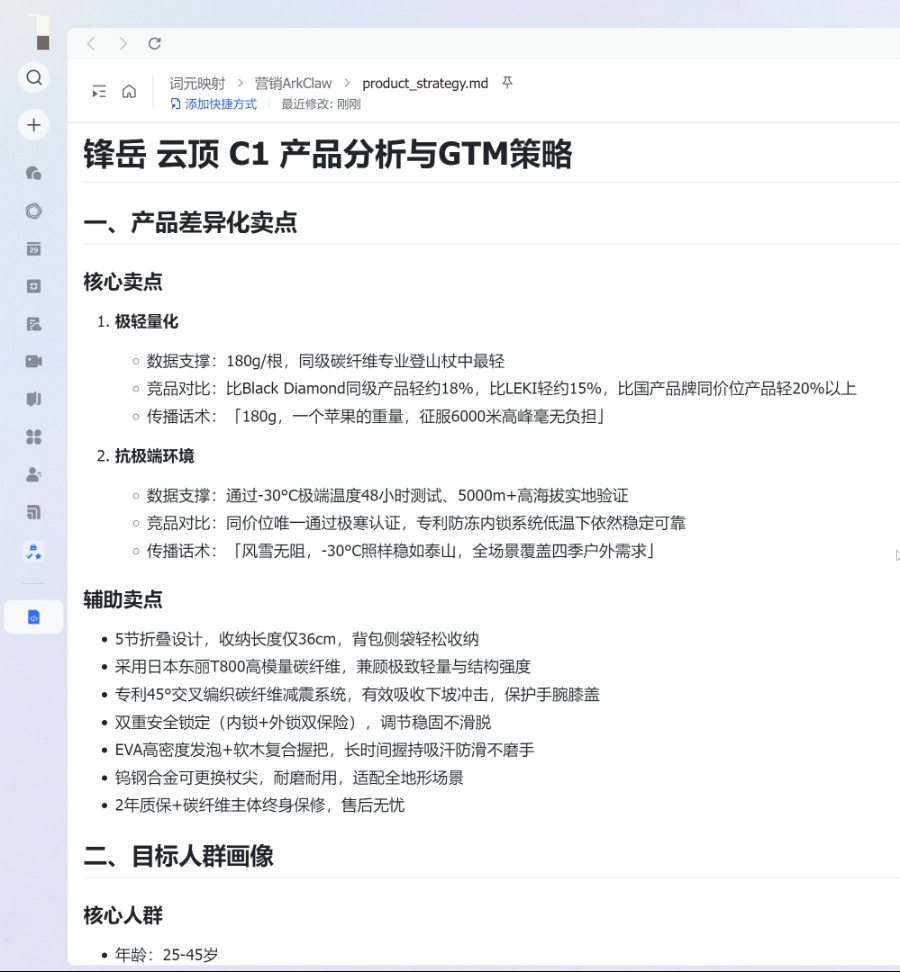Toggle the document outline sidebar icon
Viewport: 900px width, 972px height.
pos(99,92)
